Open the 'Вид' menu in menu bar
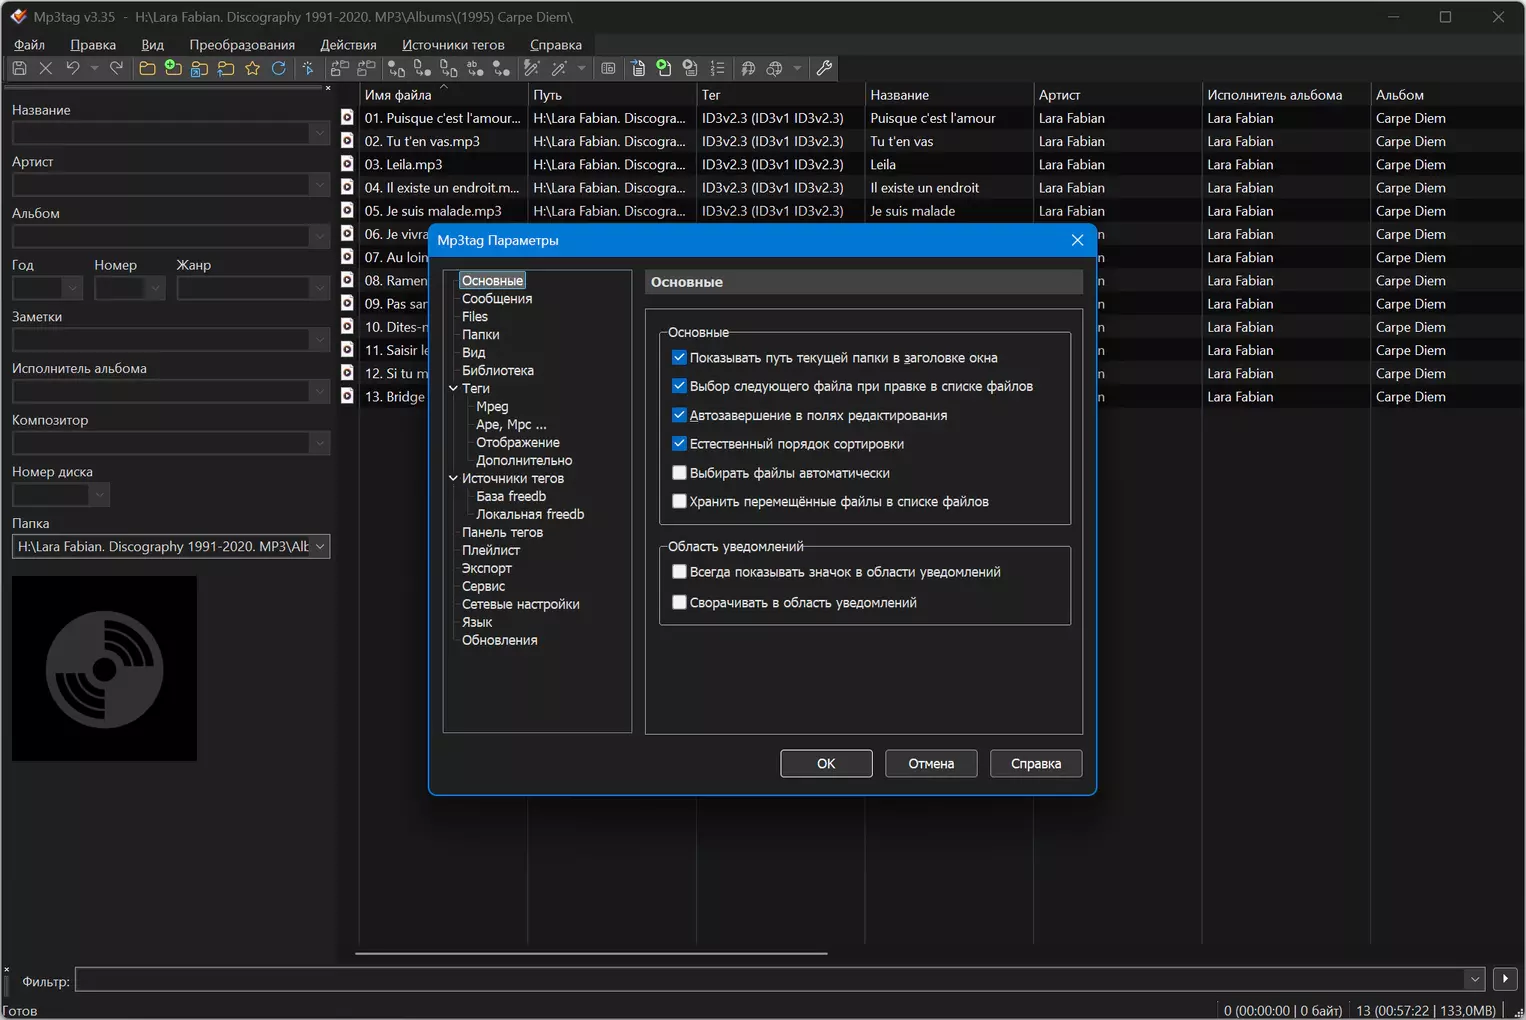The height and width of the screenshot is (1020, 1526). [x=152, y=44]
